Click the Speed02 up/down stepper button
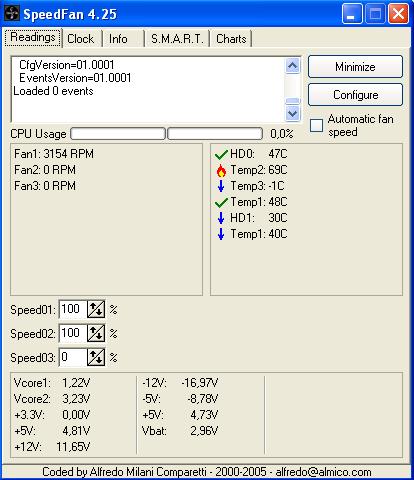Viewport: 414px width, 480px height. 96,333
